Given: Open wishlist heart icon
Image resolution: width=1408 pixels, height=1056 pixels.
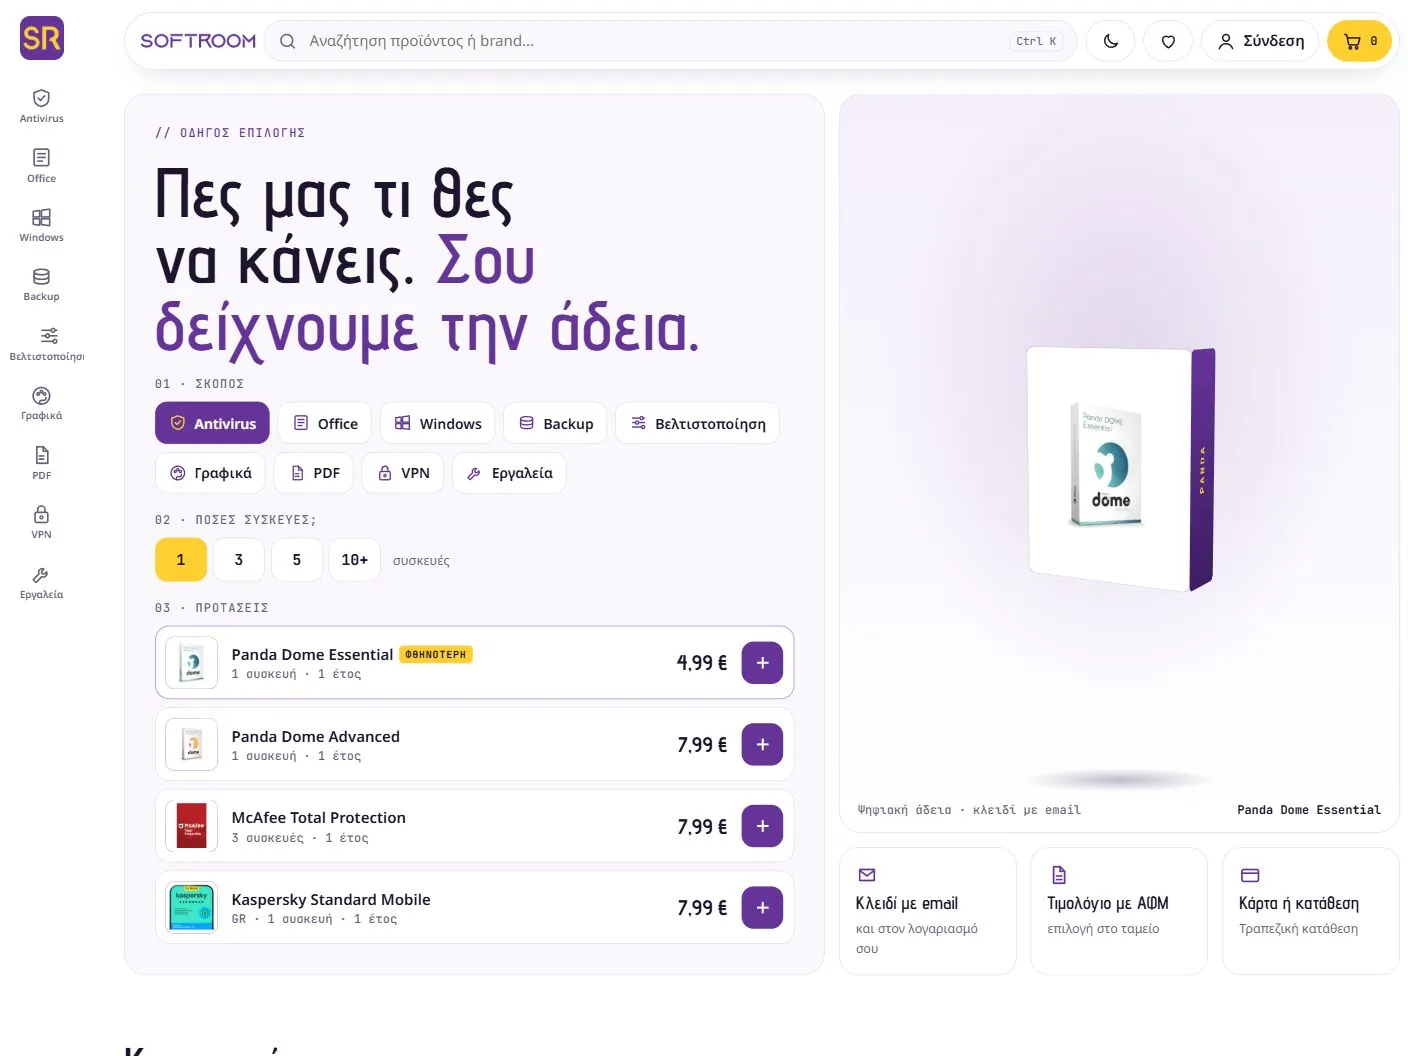Looking at the screenshot, I should (x=1168, y=41).
